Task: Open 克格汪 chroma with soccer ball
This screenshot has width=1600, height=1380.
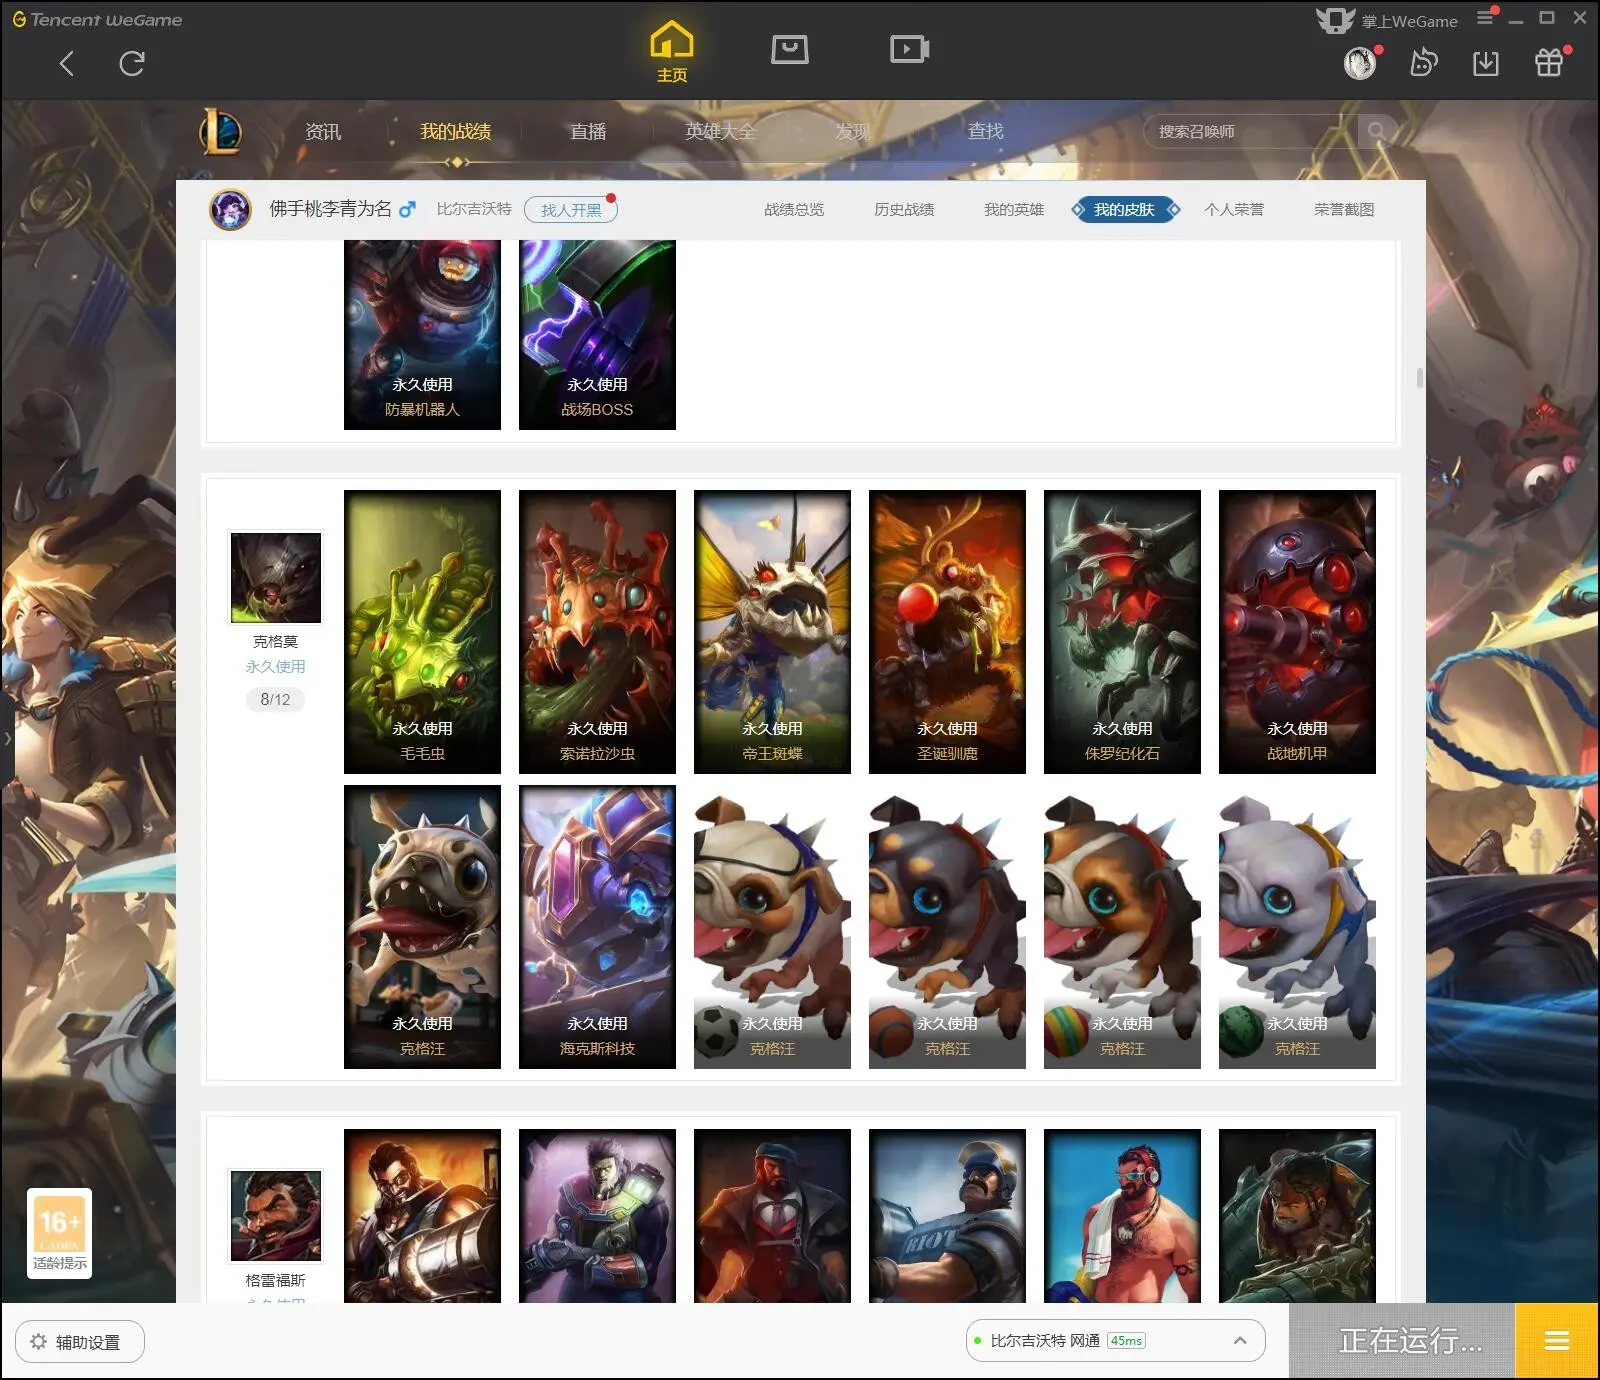Action: point(772,927)
